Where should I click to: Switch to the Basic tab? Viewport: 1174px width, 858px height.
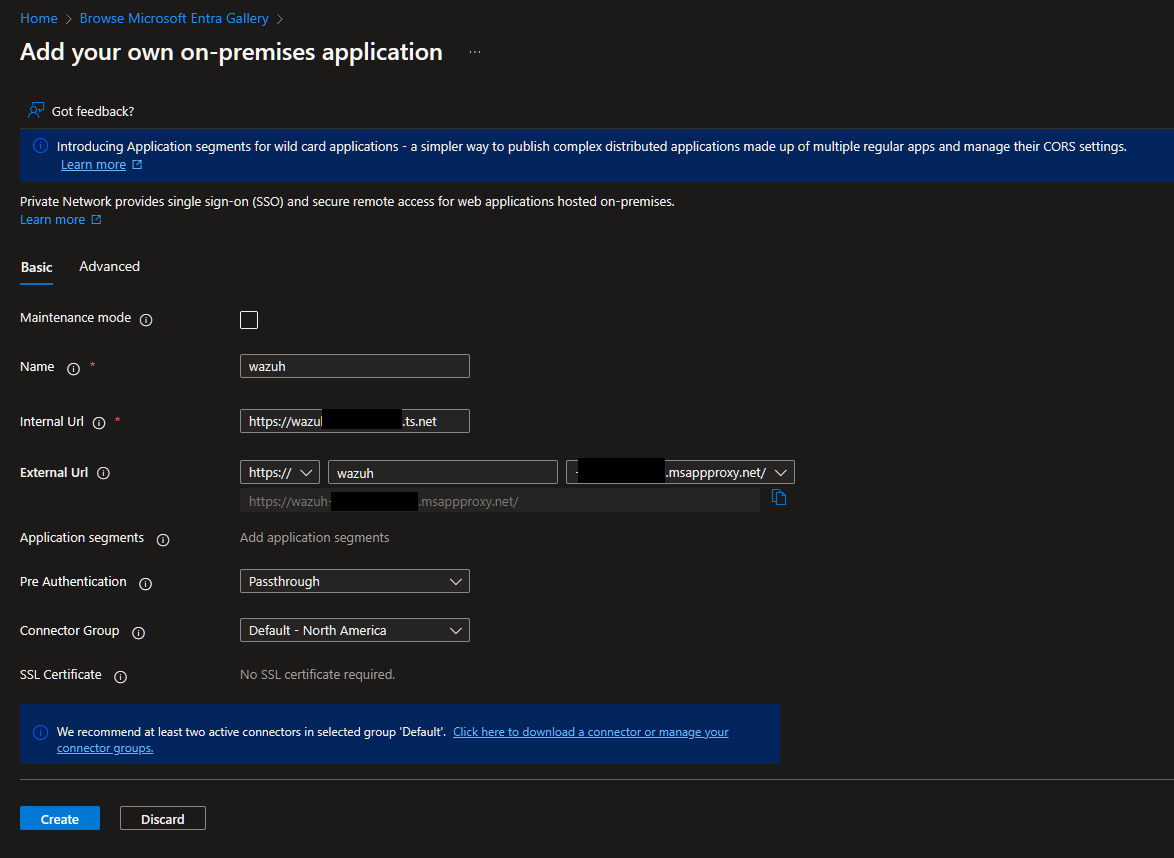click(36, 267)
